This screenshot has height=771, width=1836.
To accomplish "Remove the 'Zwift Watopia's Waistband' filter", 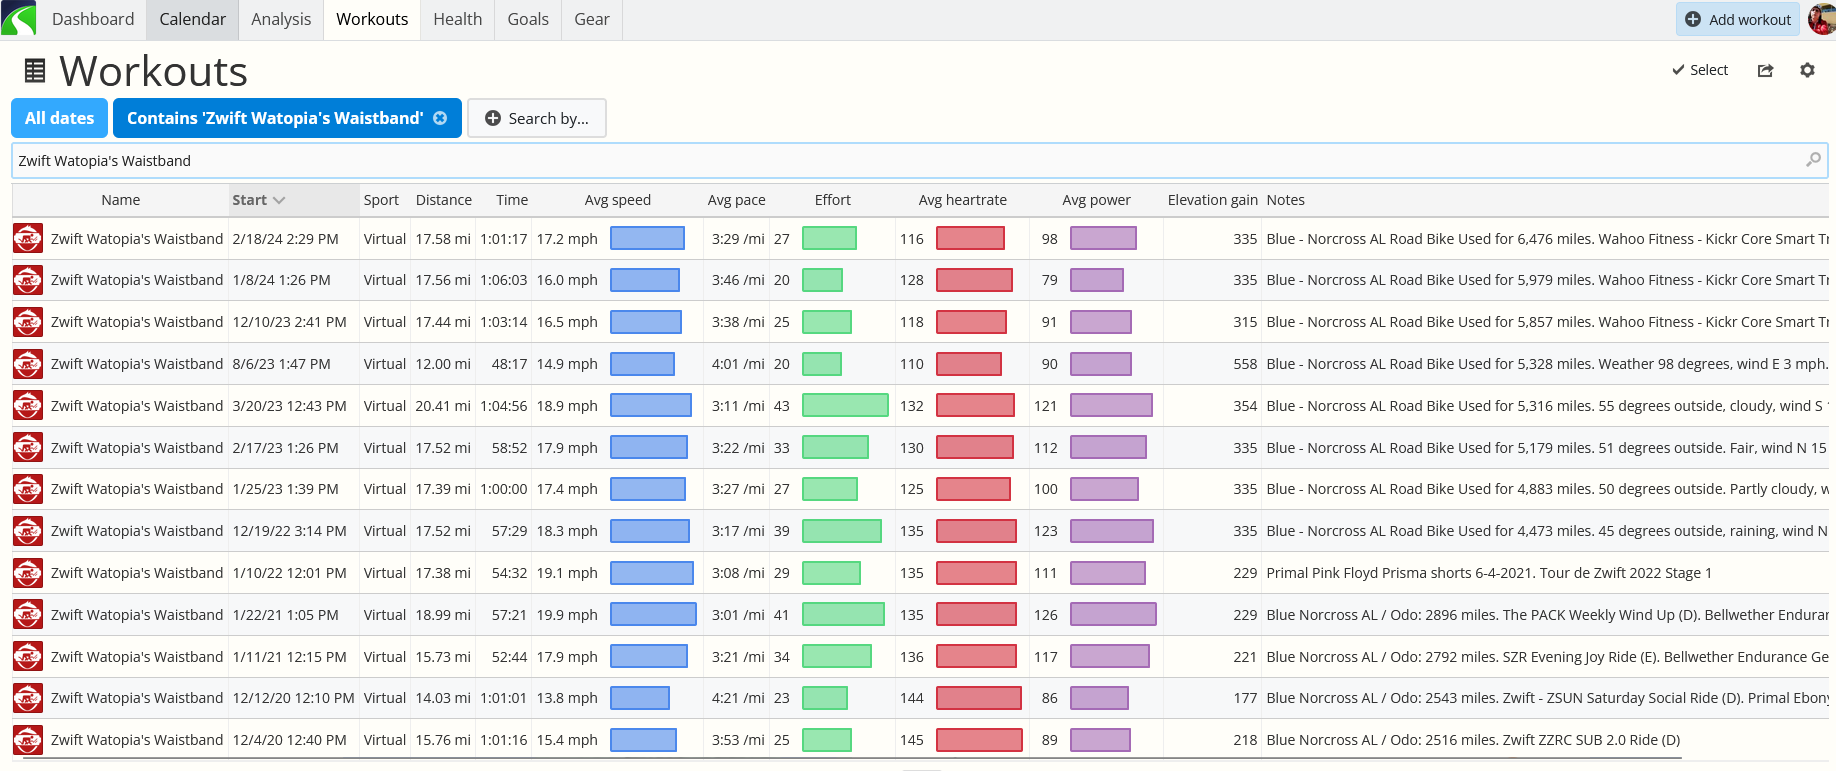I will (440, 118).
